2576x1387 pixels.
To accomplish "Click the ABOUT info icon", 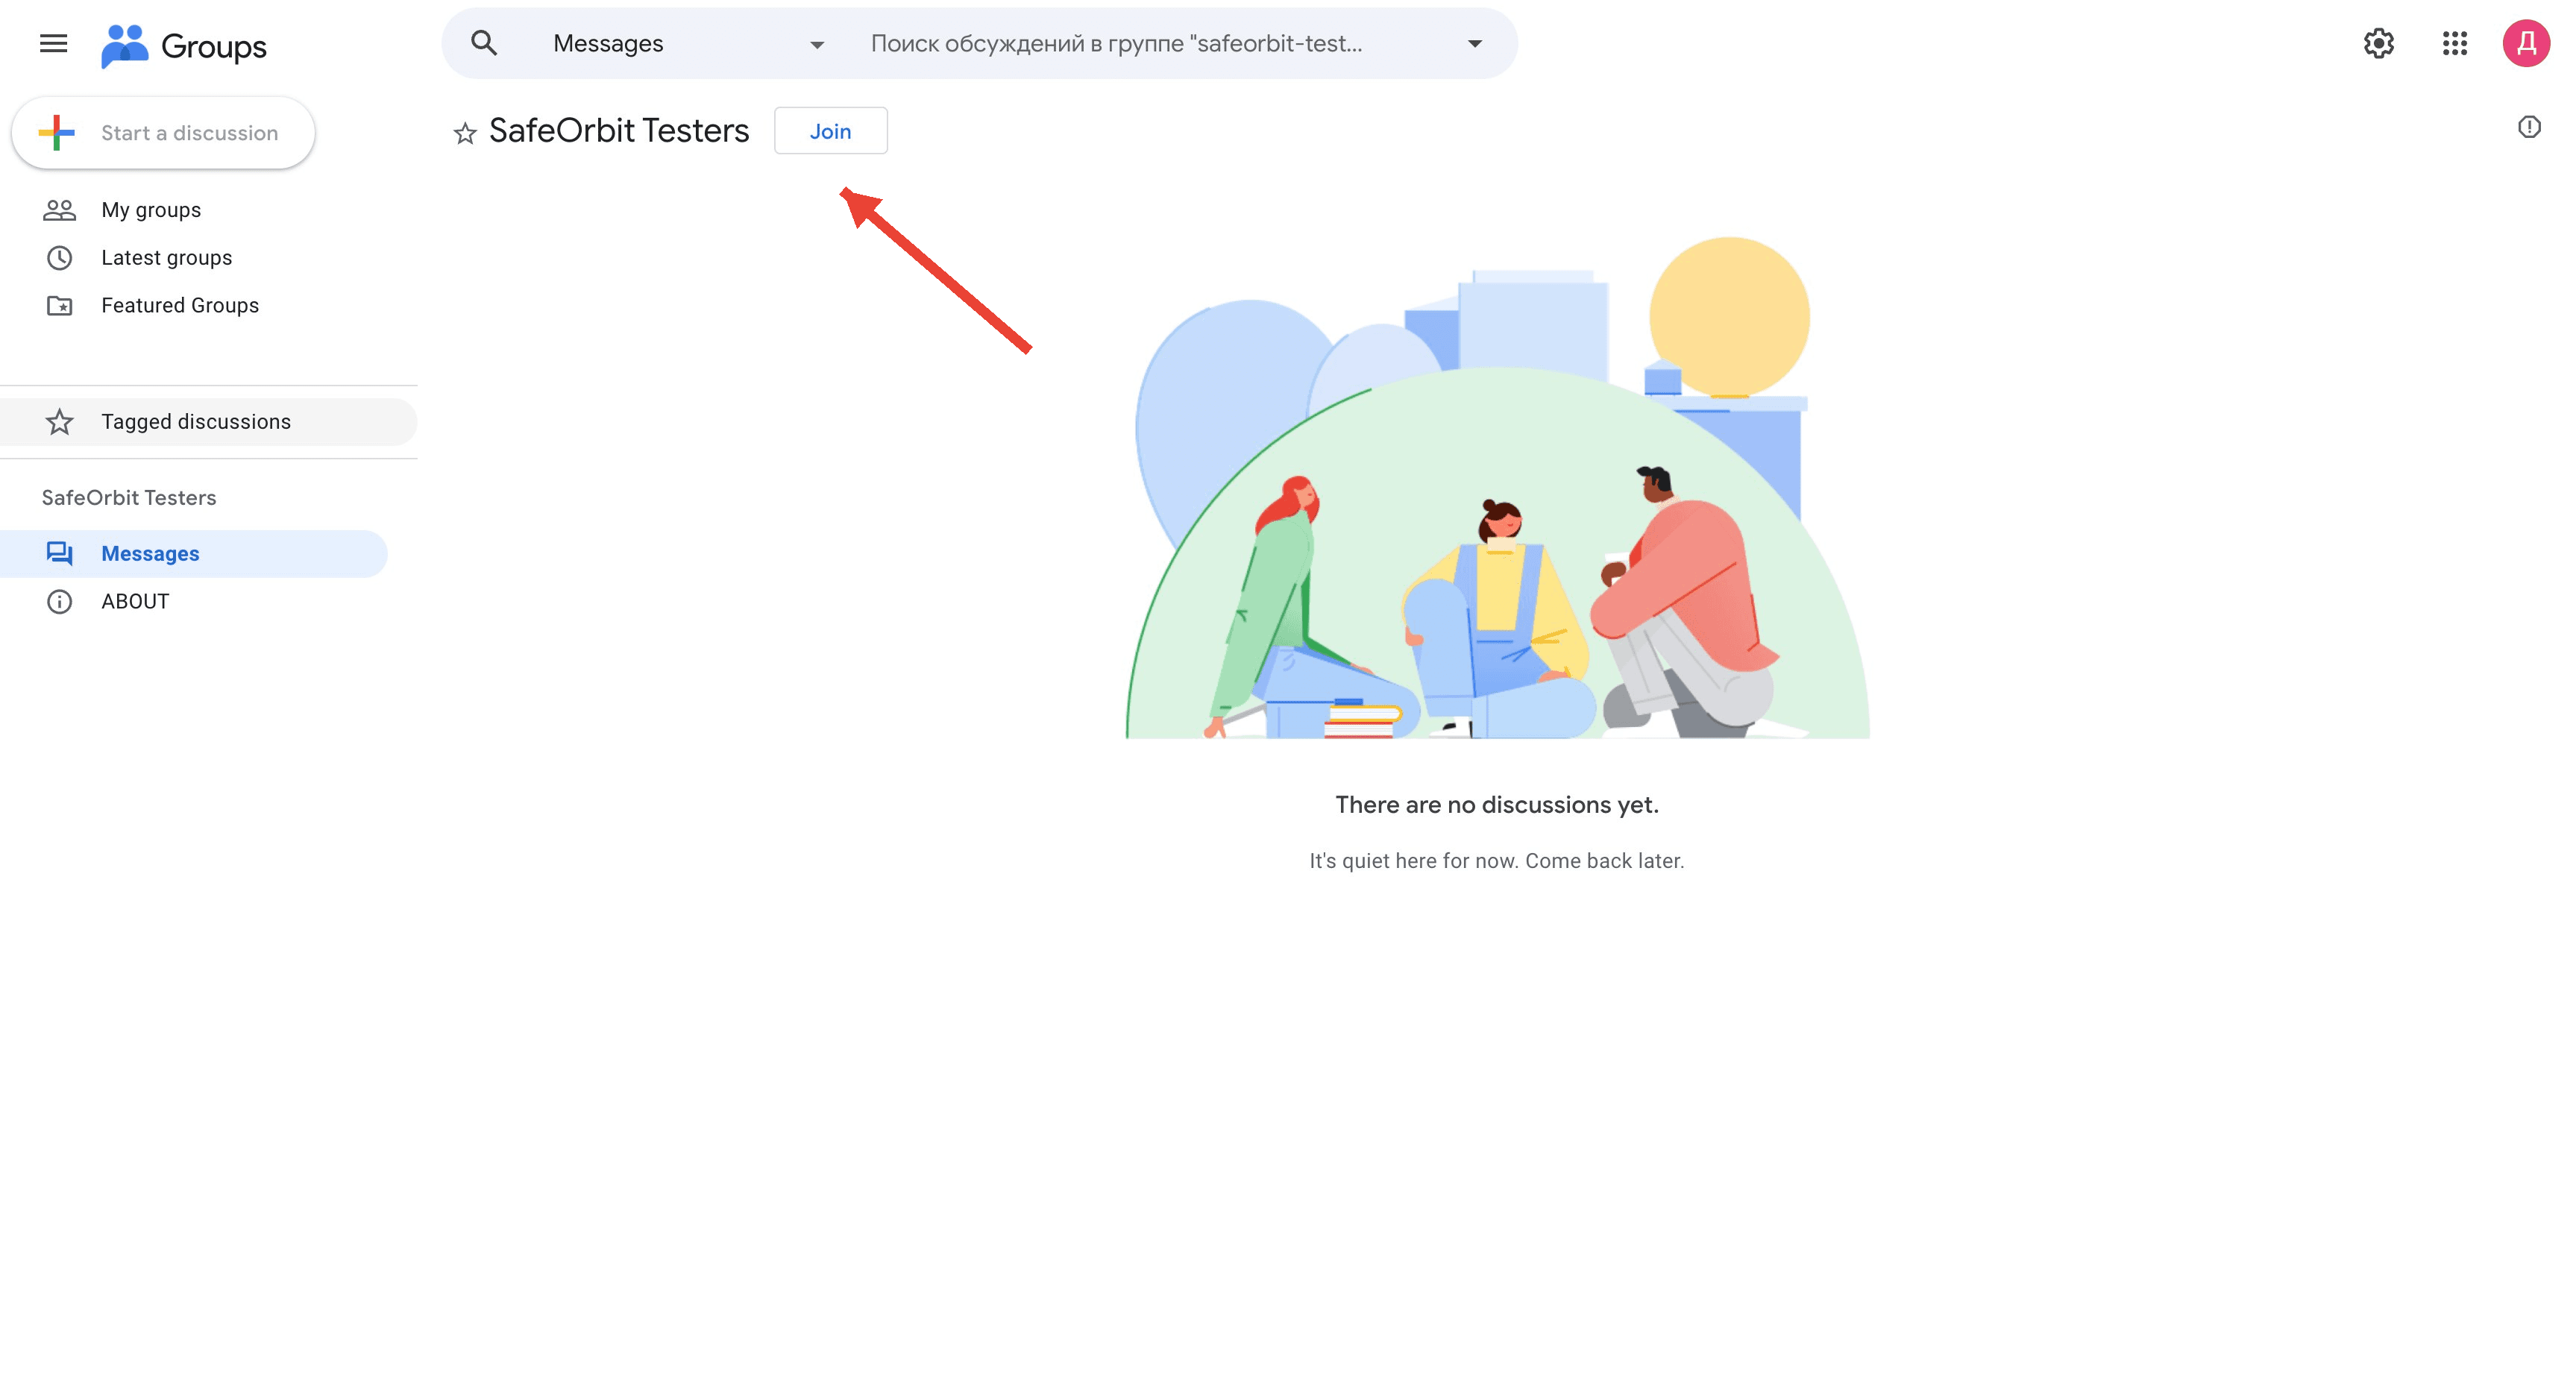I will click(x=59, y=602).
